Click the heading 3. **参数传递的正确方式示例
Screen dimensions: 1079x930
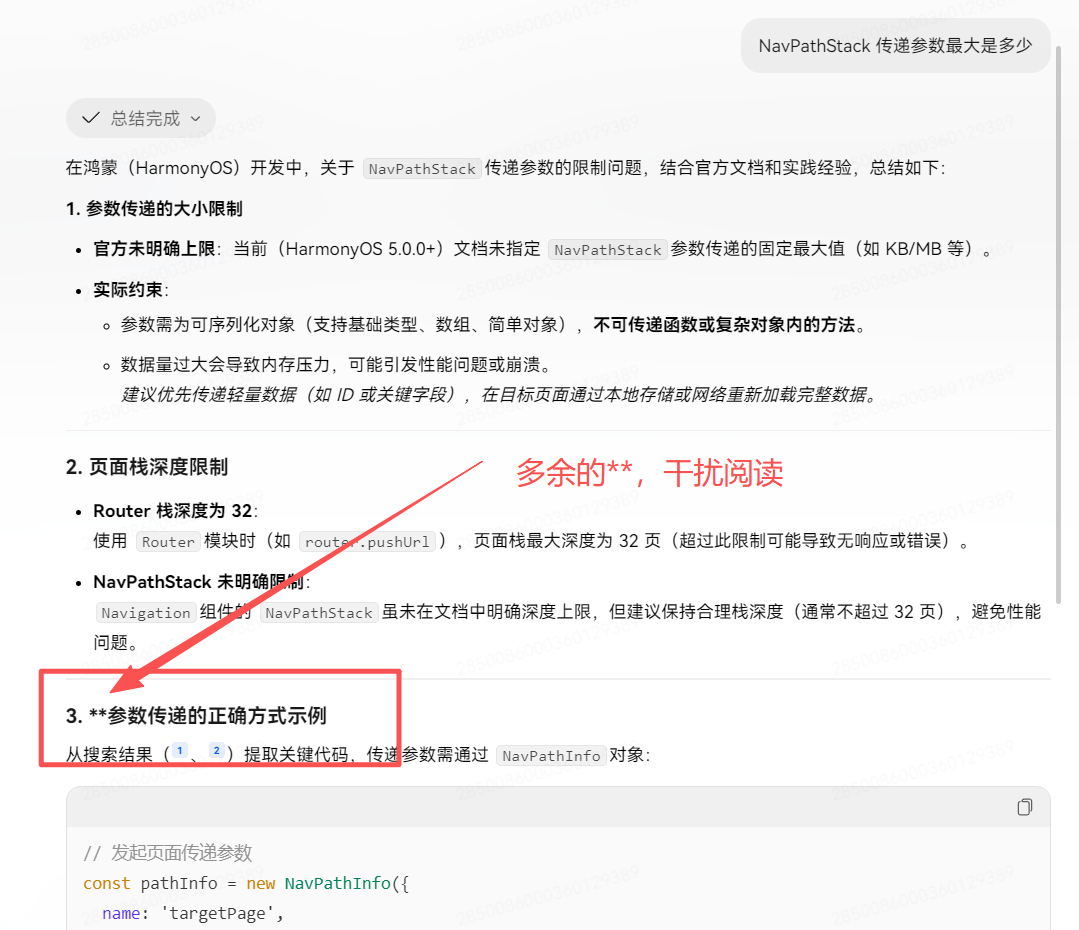pyautogui.click(x=196, y=716)
